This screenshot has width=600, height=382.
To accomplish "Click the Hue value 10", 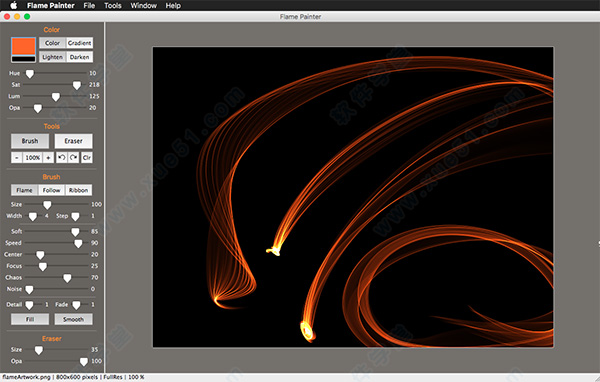I will (93, 73).
